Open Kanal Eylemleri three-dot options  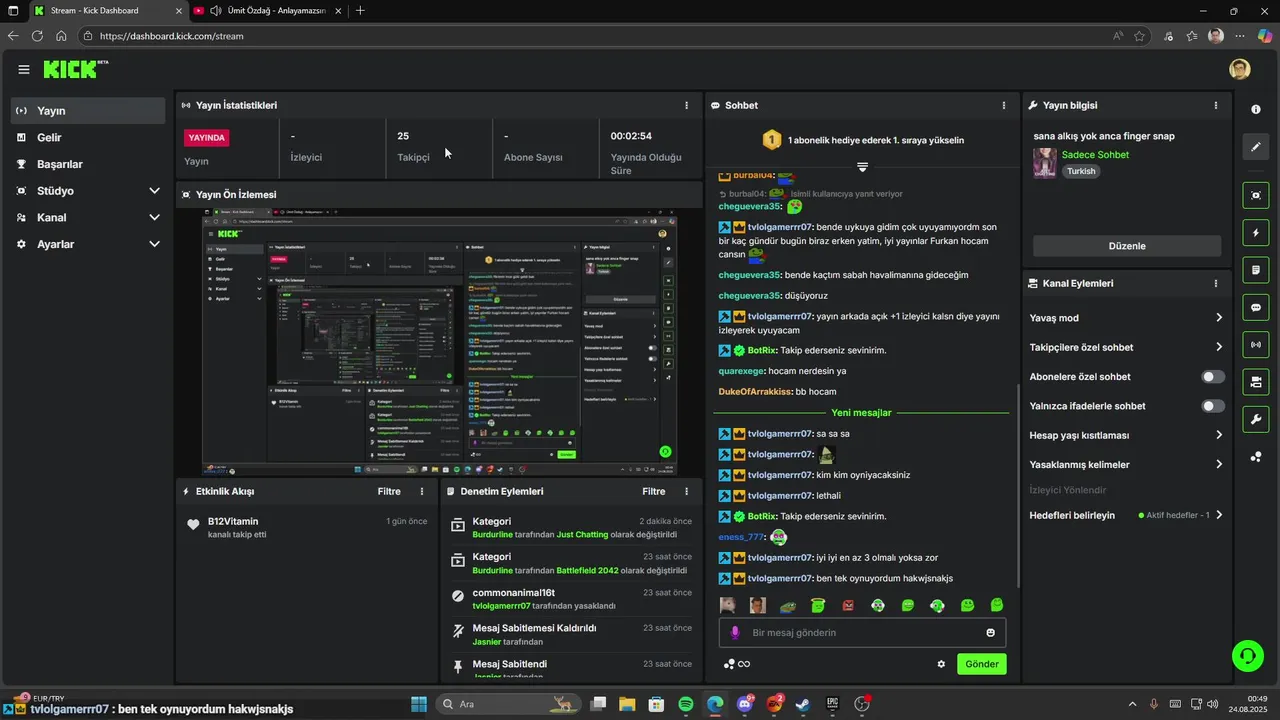pos(1216,283)
